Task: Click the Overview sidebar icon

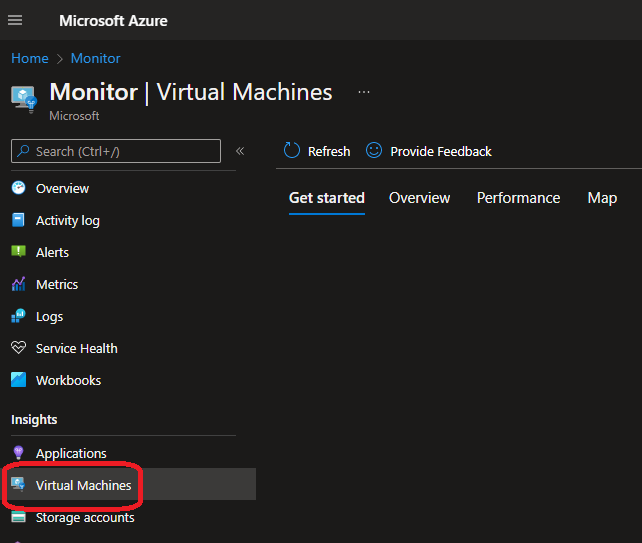Action: click(x=18, y=188)
